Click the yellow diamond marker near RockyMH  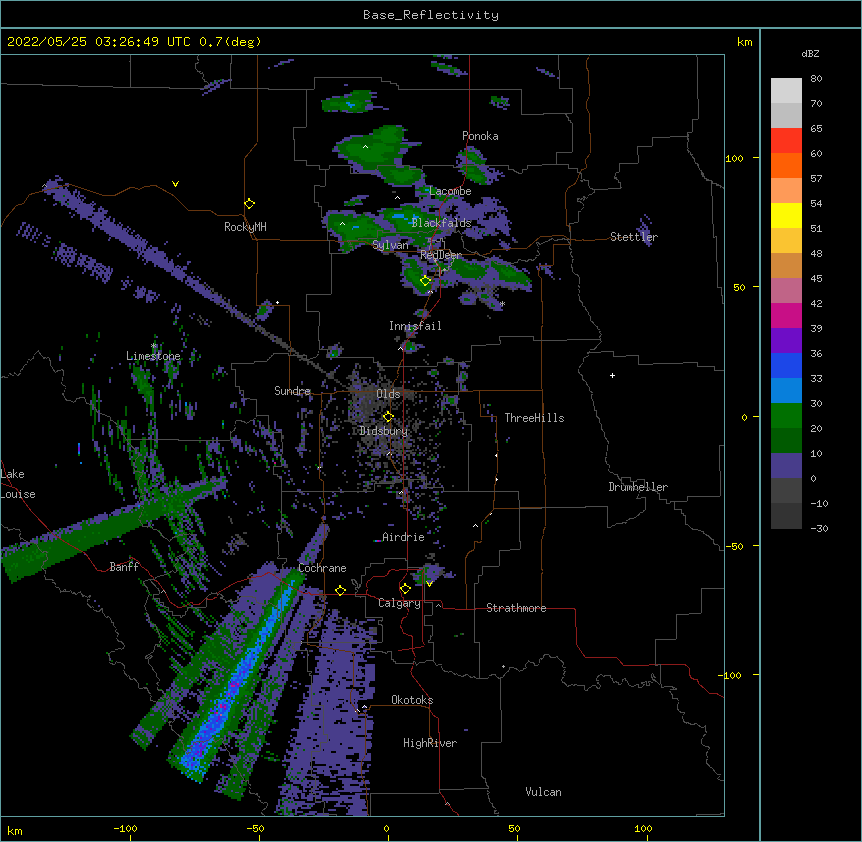tap(250, 204)
